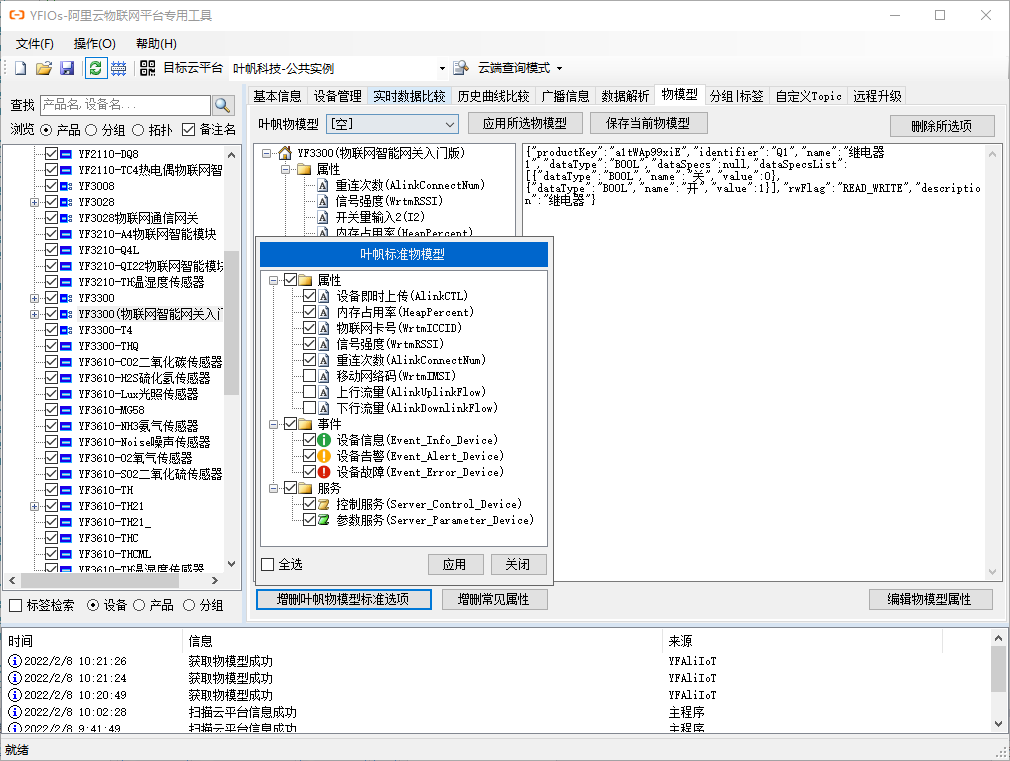Open the 云端查询模式 dropdown arrow
Image resolution: width=1010 pixels, height=761 pixels.
click(x=559, y=68)
